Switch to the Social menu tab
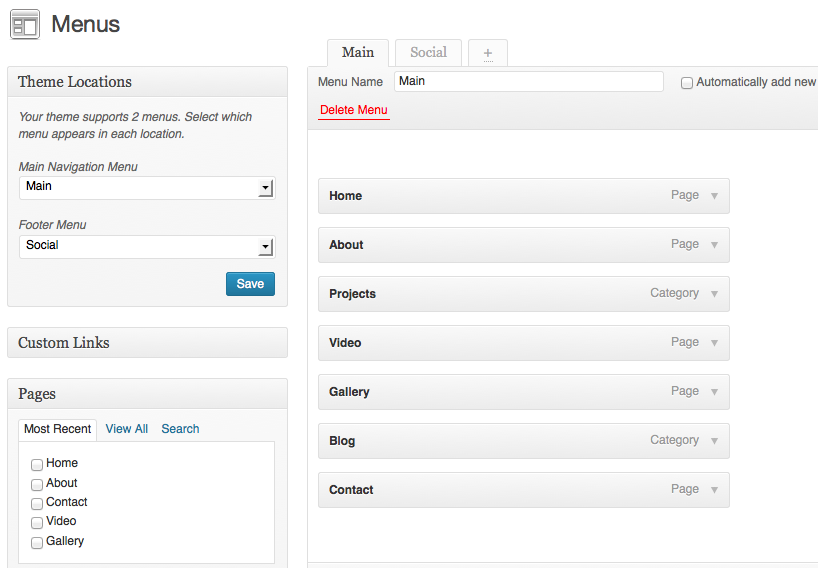The image size is (818, 568). pyautogui.click(x=428, y=53)
